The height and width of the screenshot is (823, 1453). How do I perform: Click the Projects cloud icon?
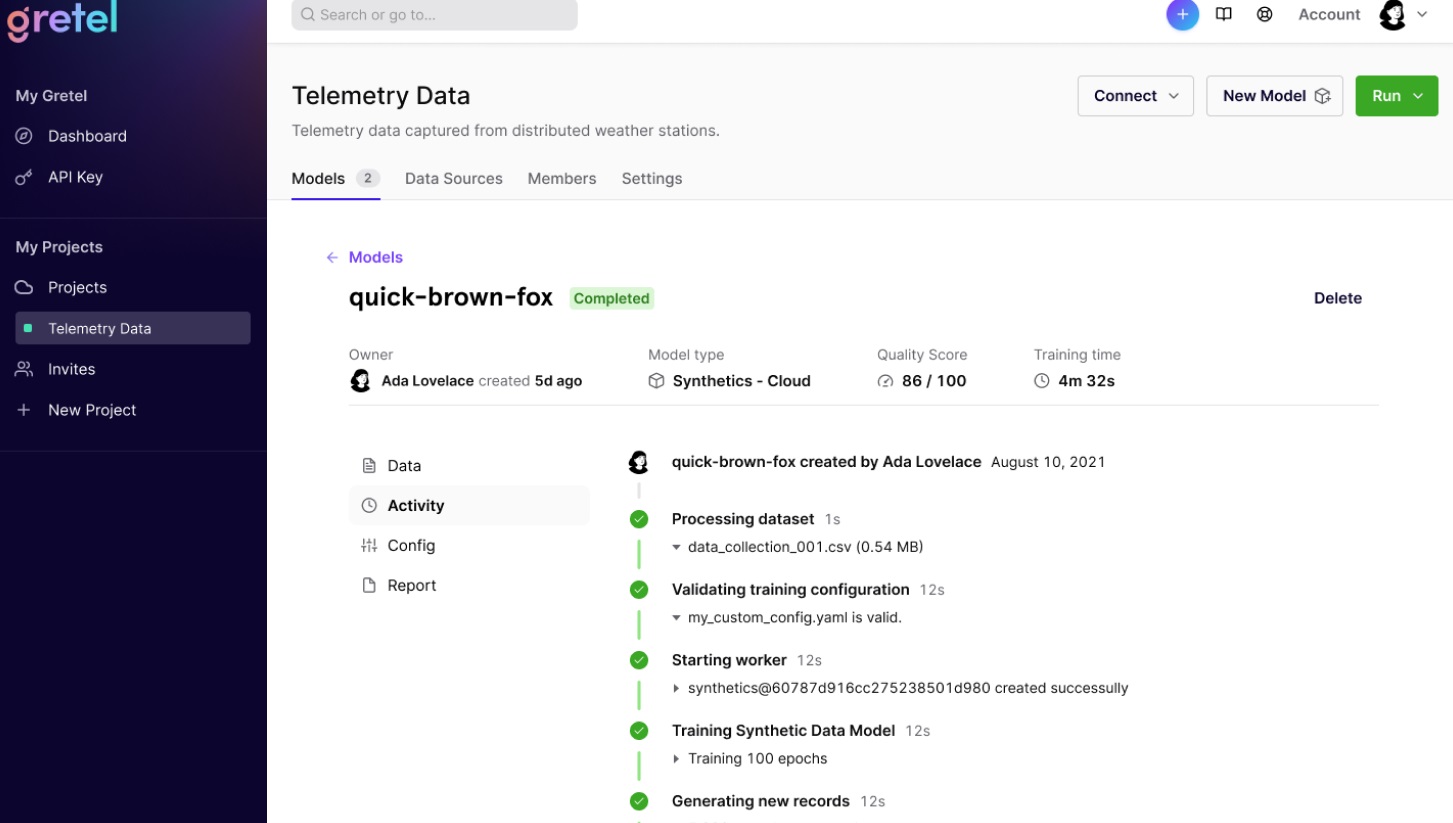click(x=24, y=287)
